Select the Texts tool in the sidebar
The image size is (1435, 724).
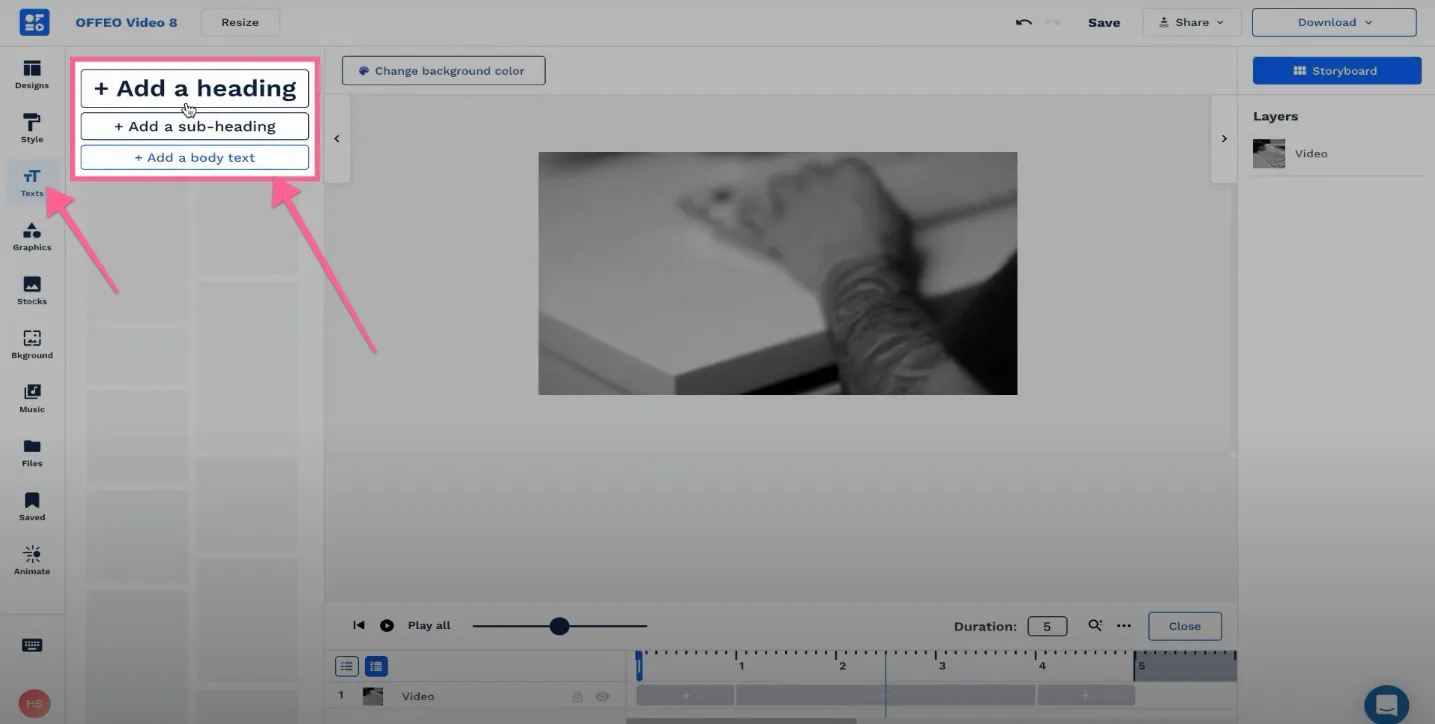32,182
